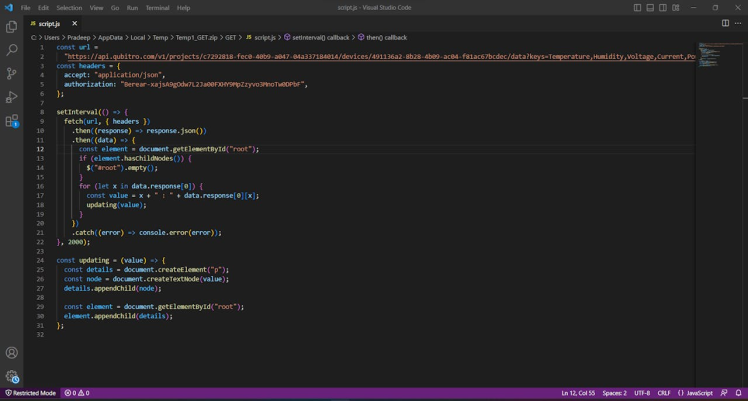Image resolution: width=748 pixels, height=401 pixels.
Task: Change UTF-8 file encoding in status bar
Action: 642,393
